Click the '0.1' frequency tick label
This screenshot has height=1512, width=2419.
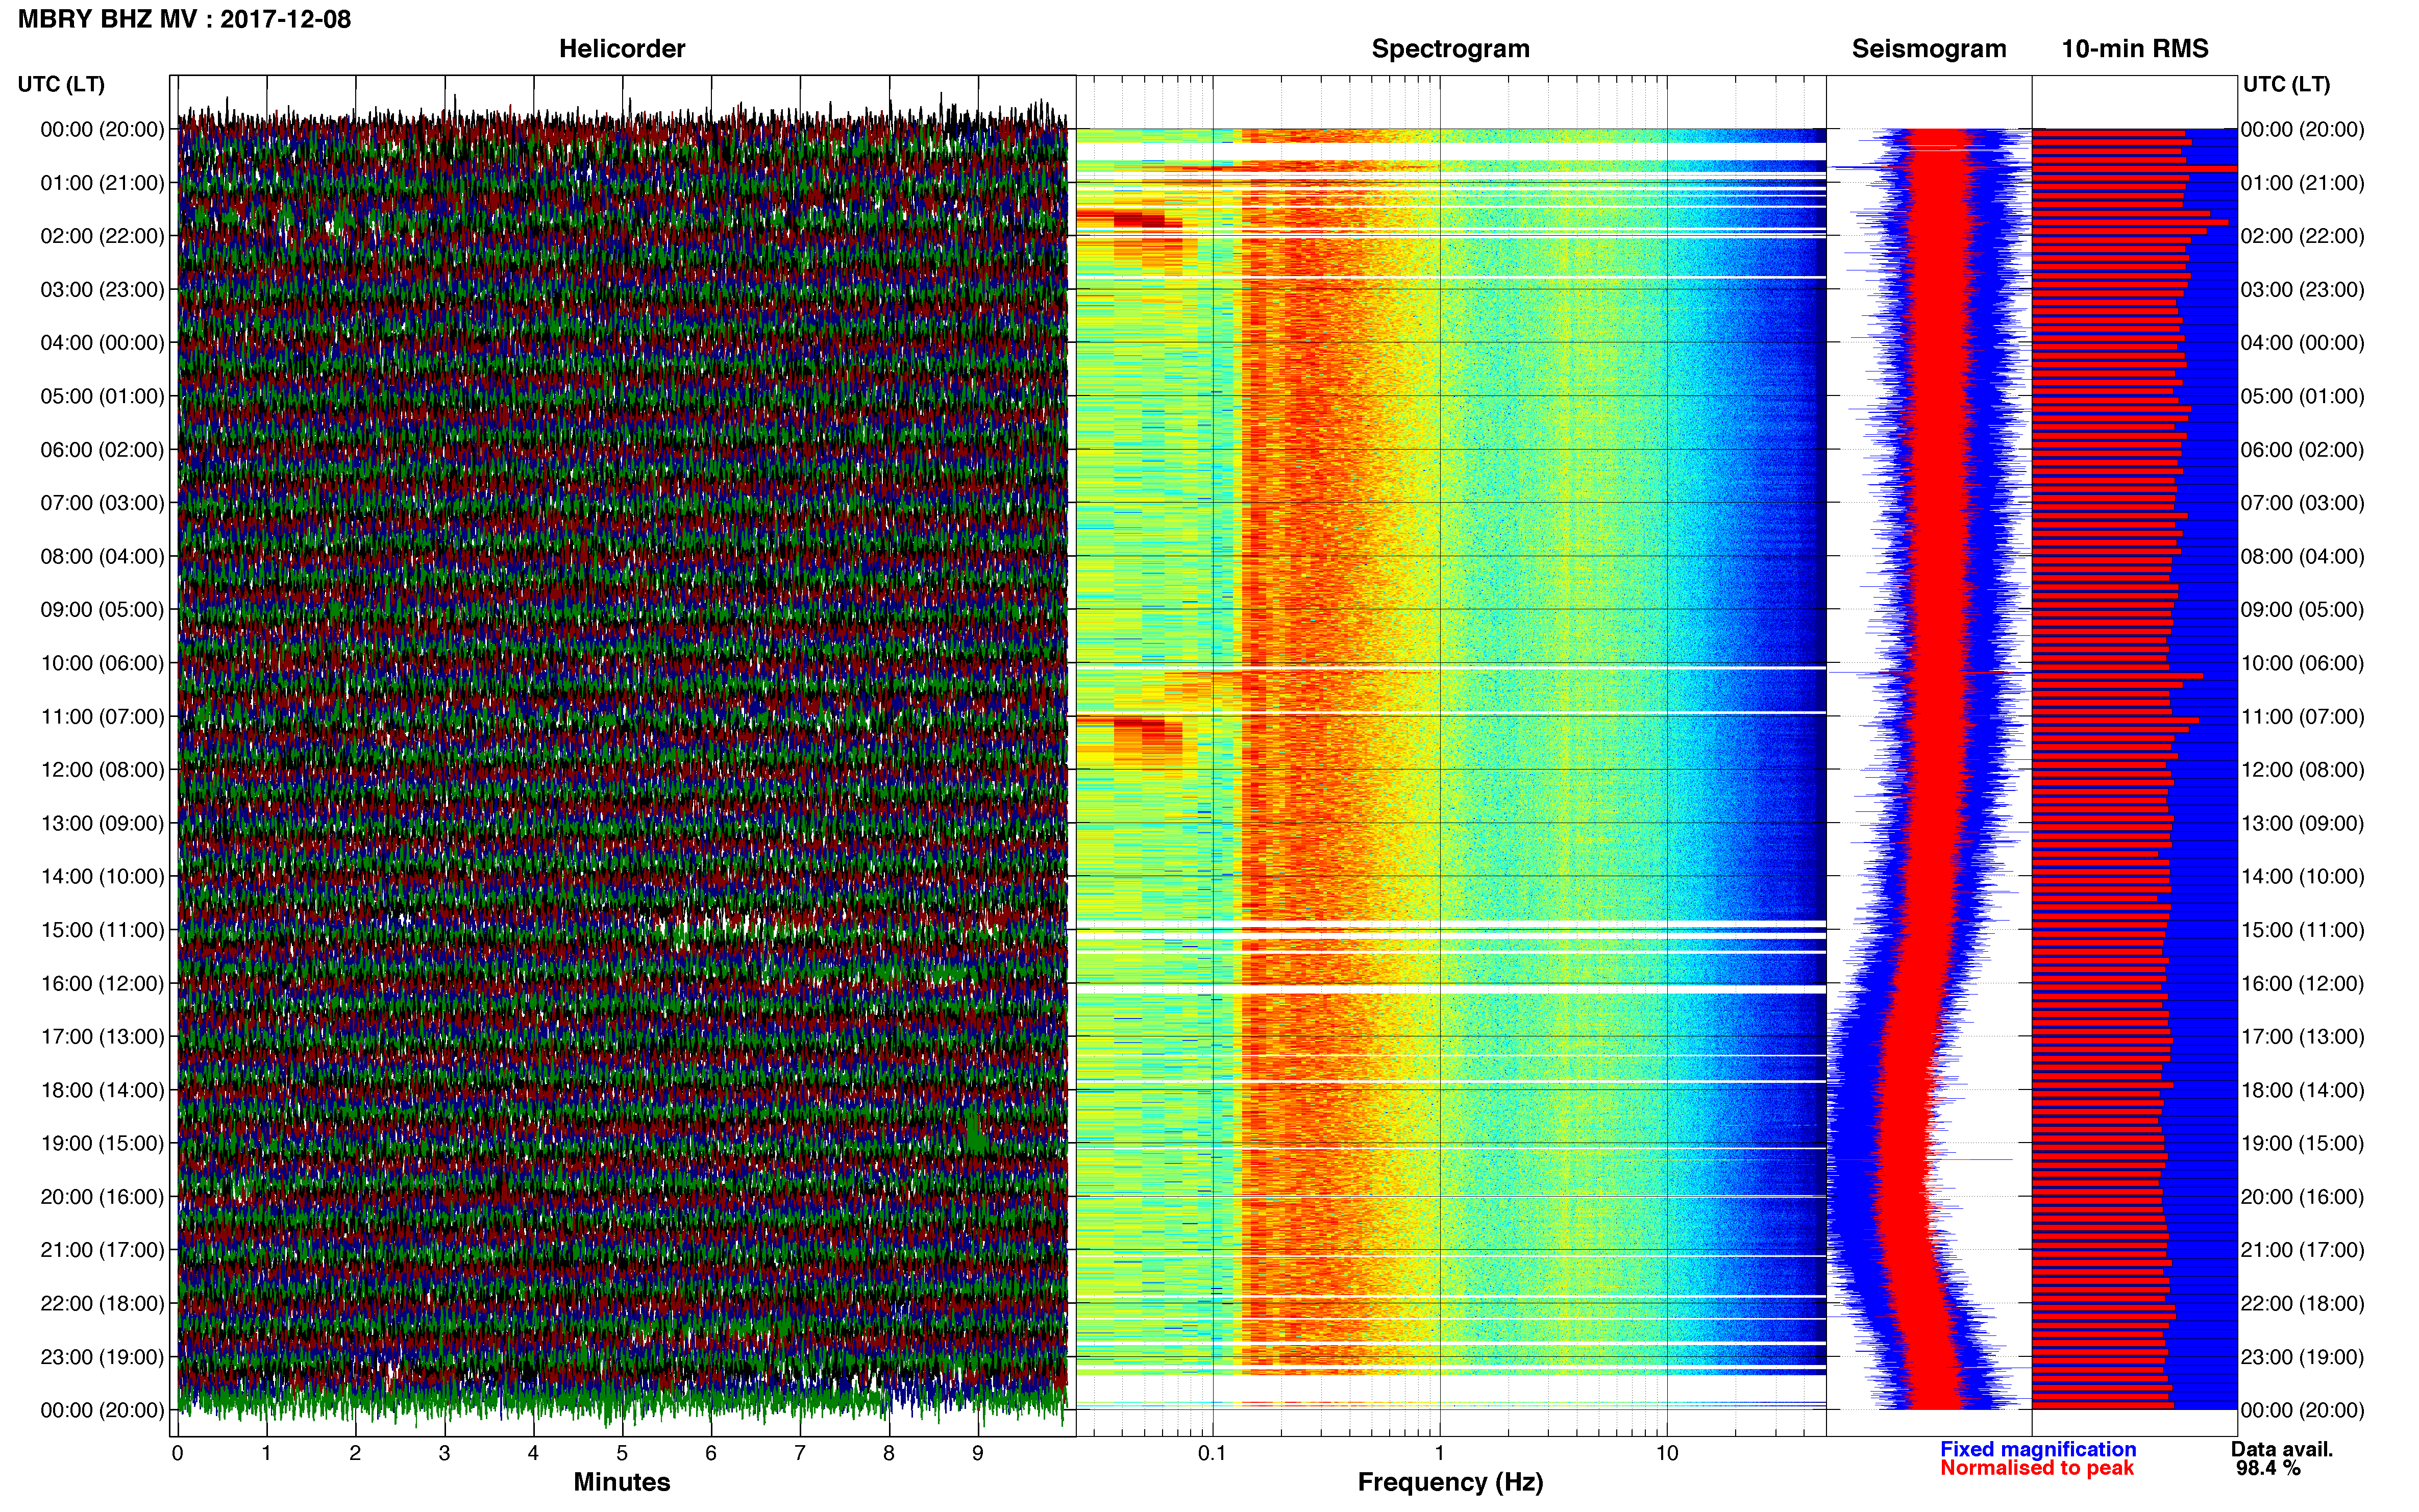point(1212,1453)
